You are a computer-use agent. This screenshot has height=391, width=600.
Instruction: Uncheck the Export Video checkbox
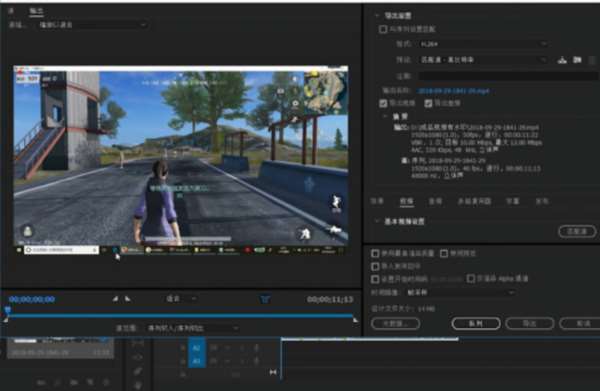[x=383, y=103]
